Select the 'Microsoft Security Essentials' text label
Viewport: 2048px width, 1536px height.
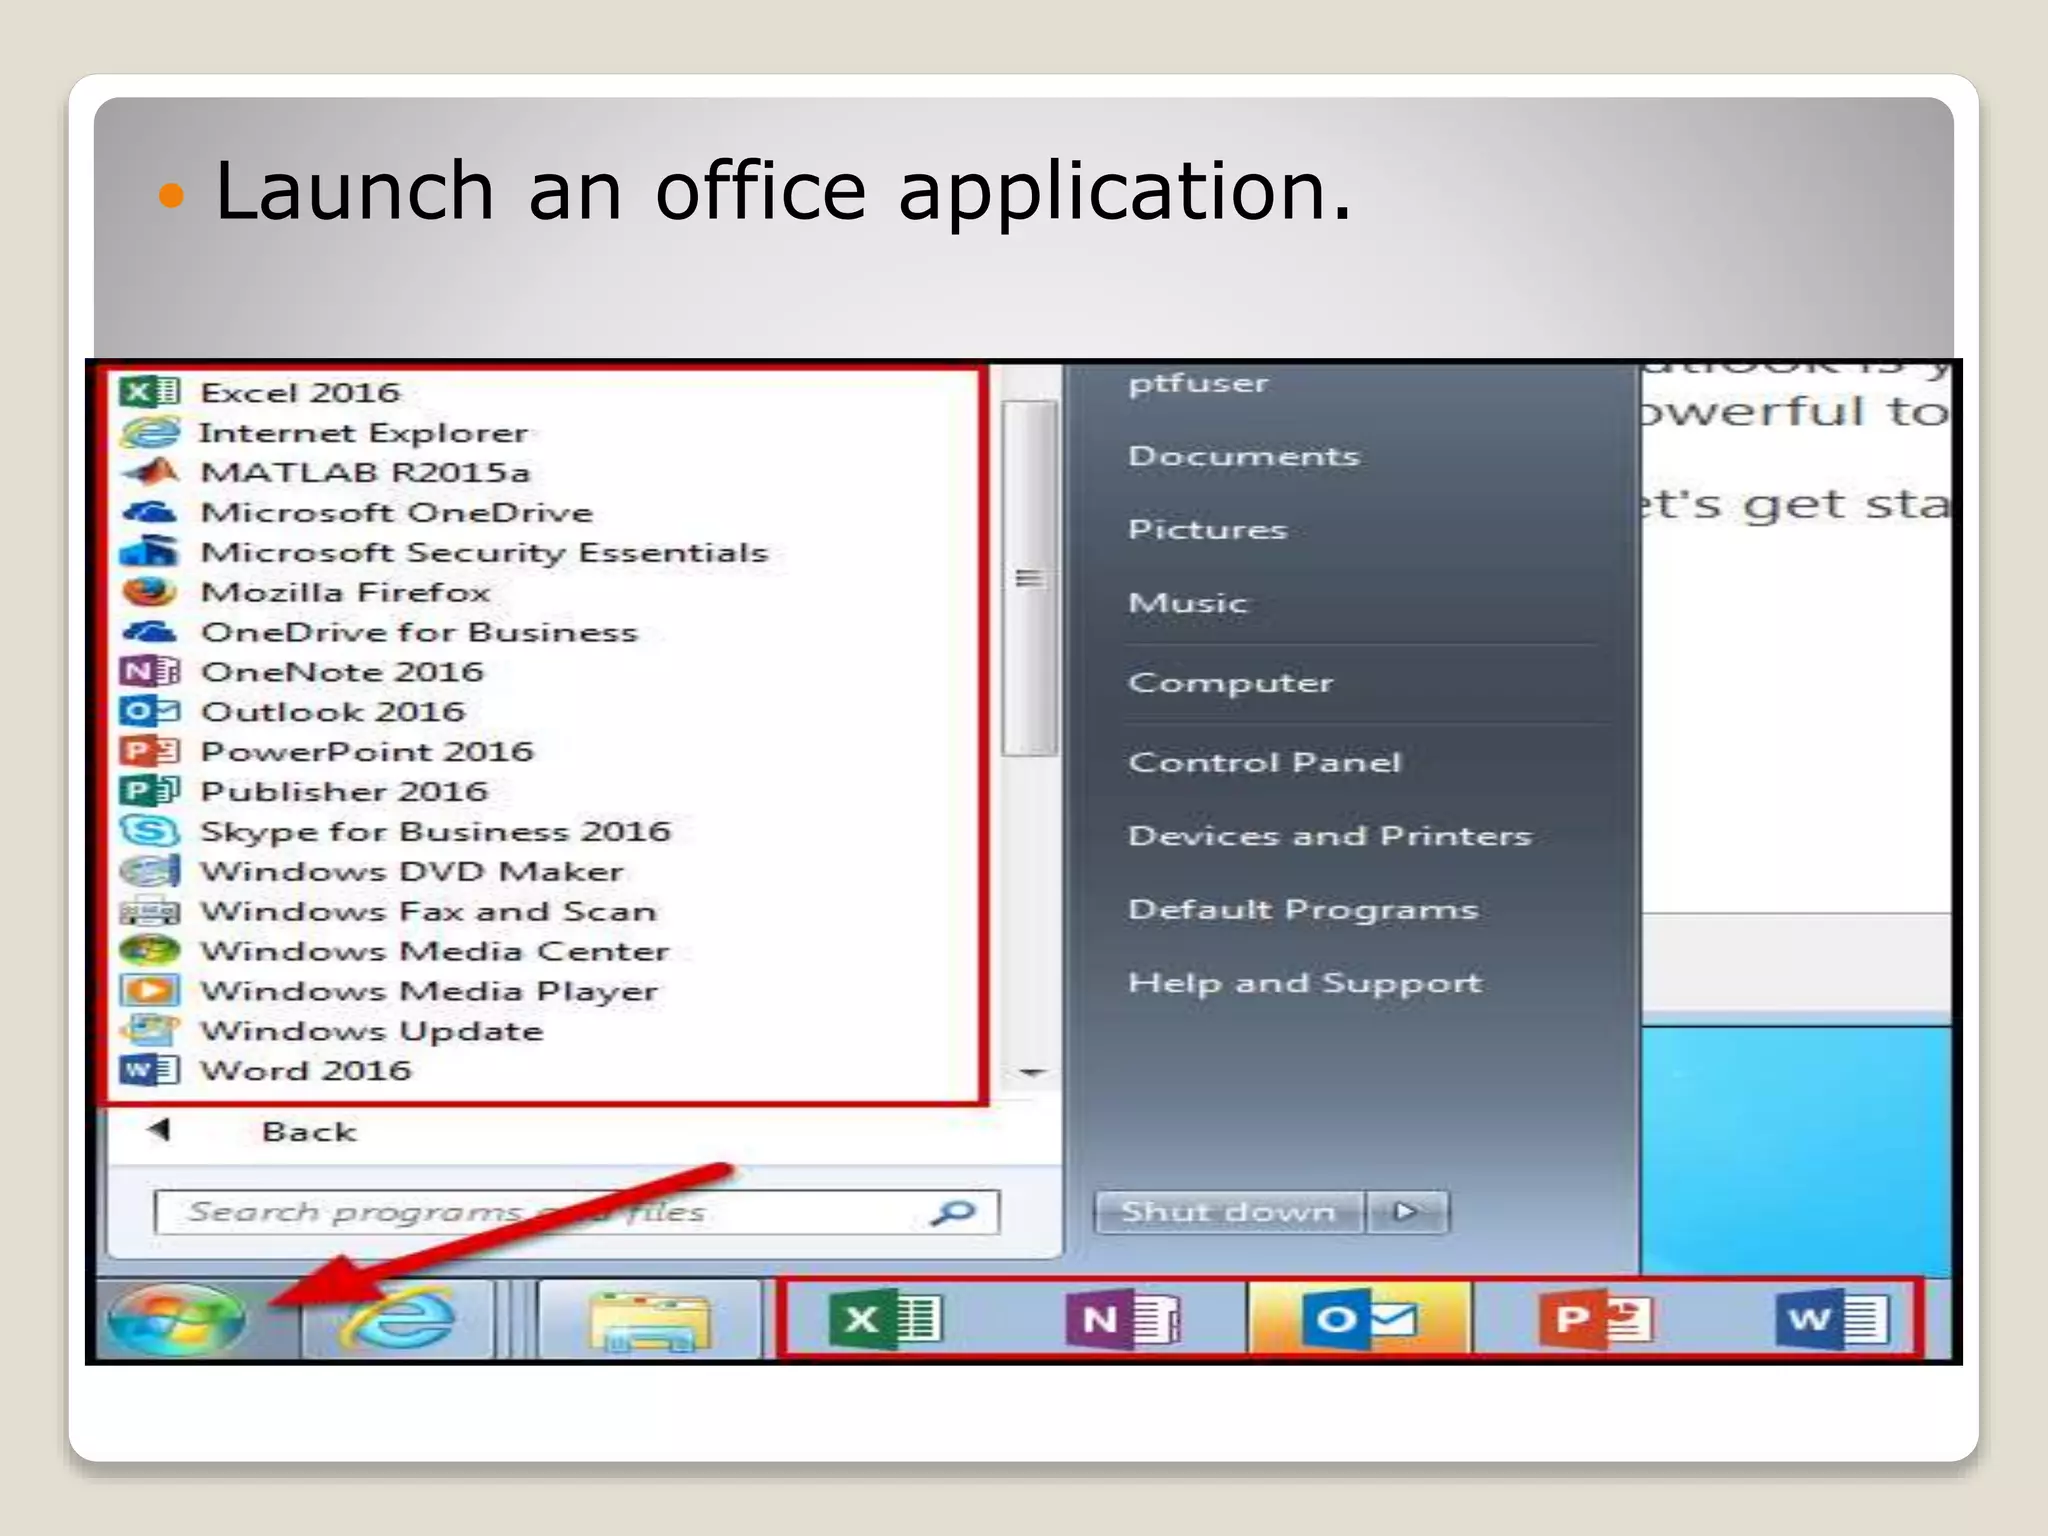(484, 552)
